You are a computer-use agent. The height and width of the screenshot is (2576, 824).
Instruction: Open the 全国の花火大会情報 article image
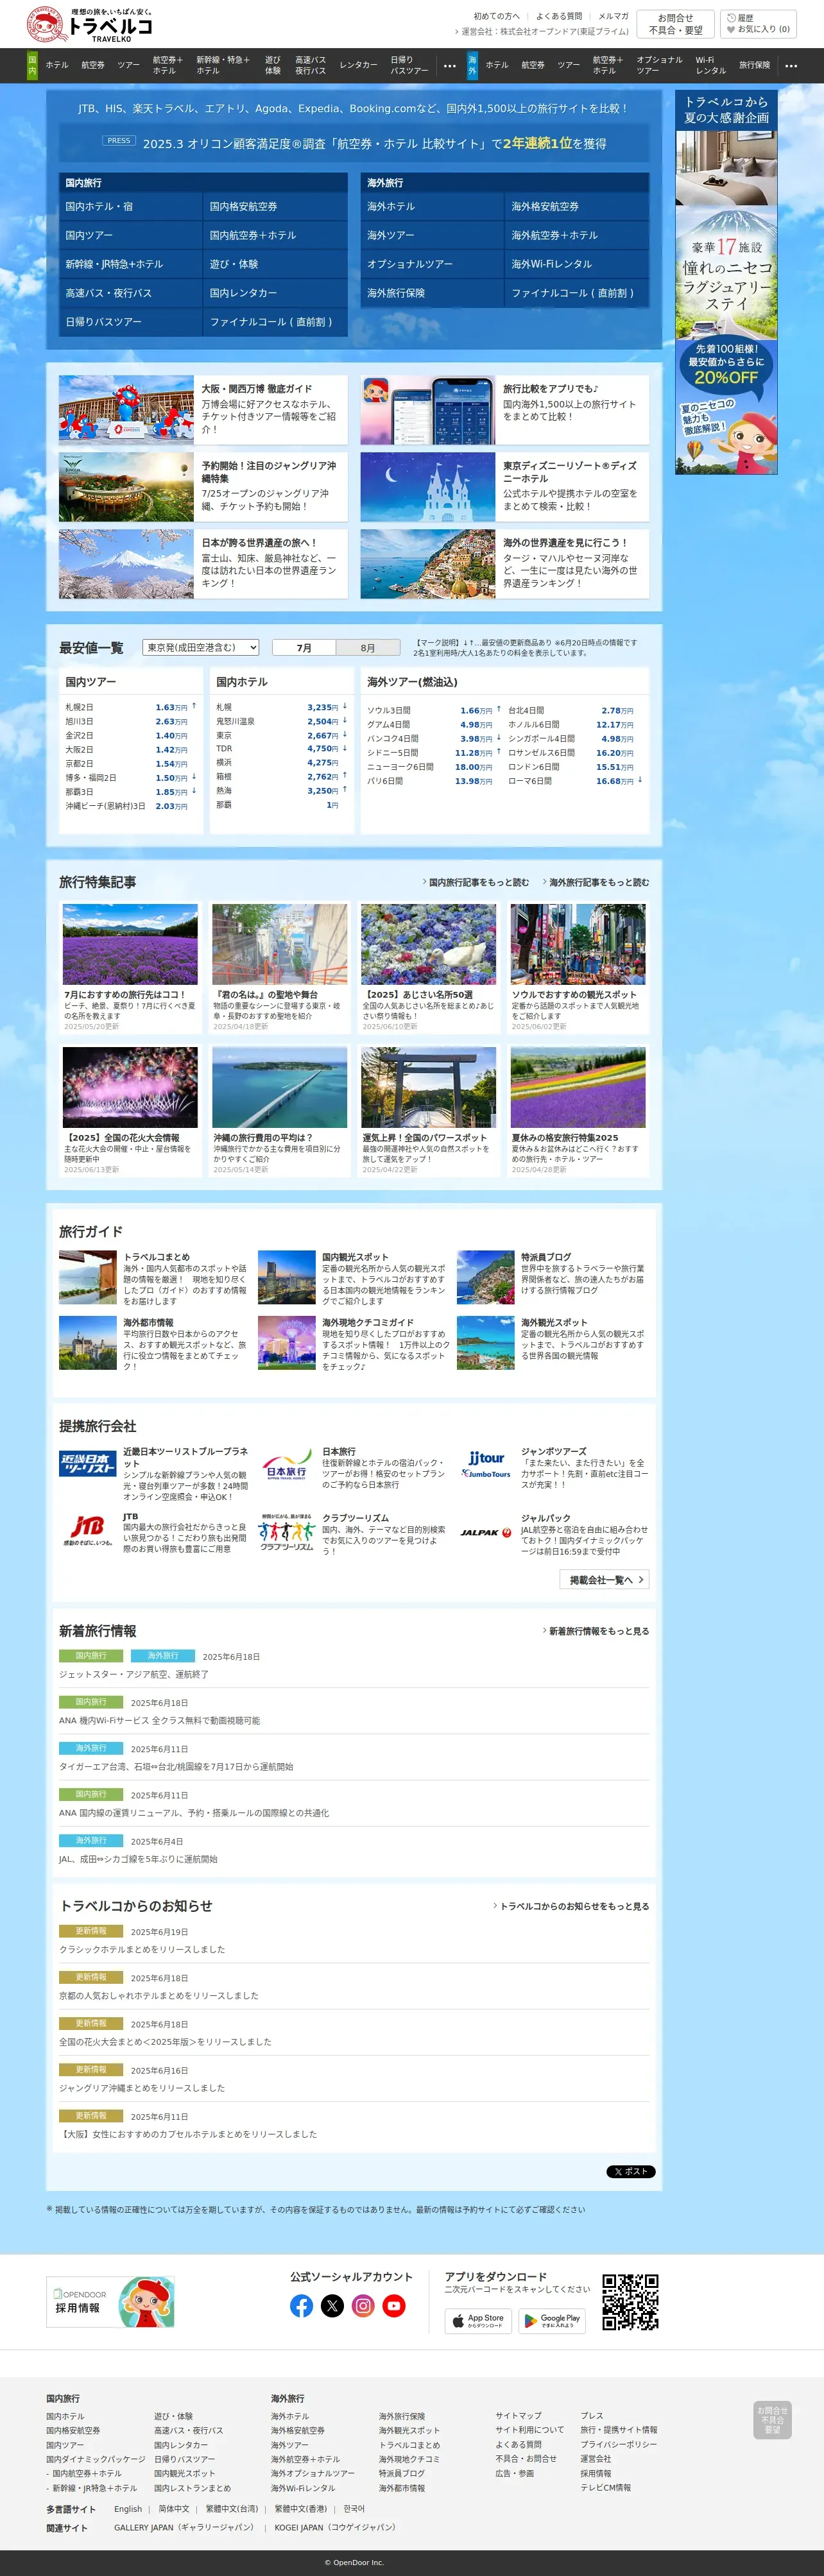pyautogui.click(x=130, y=1087)
